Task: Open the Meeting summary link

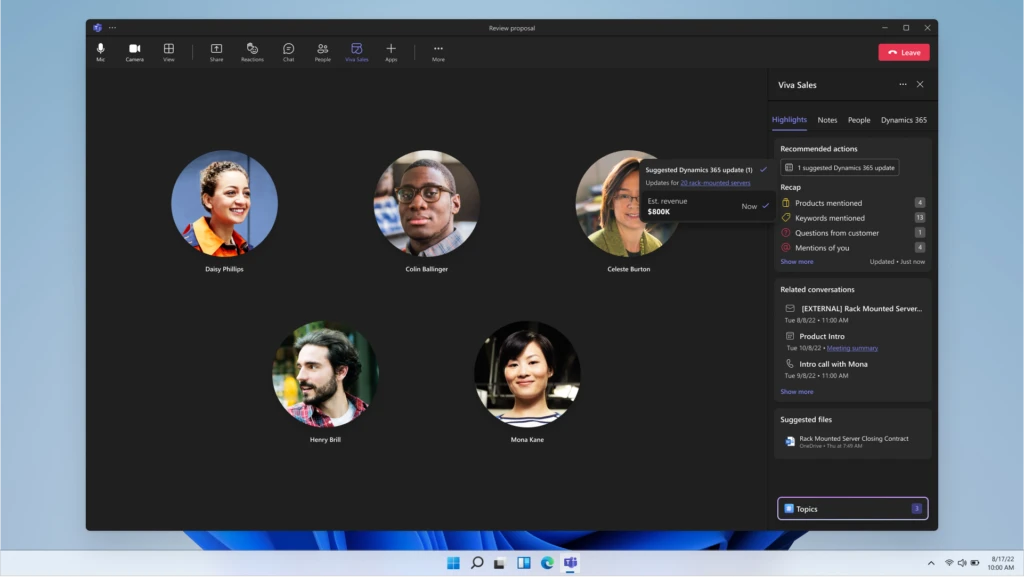Action: click(x=852, y=348)
